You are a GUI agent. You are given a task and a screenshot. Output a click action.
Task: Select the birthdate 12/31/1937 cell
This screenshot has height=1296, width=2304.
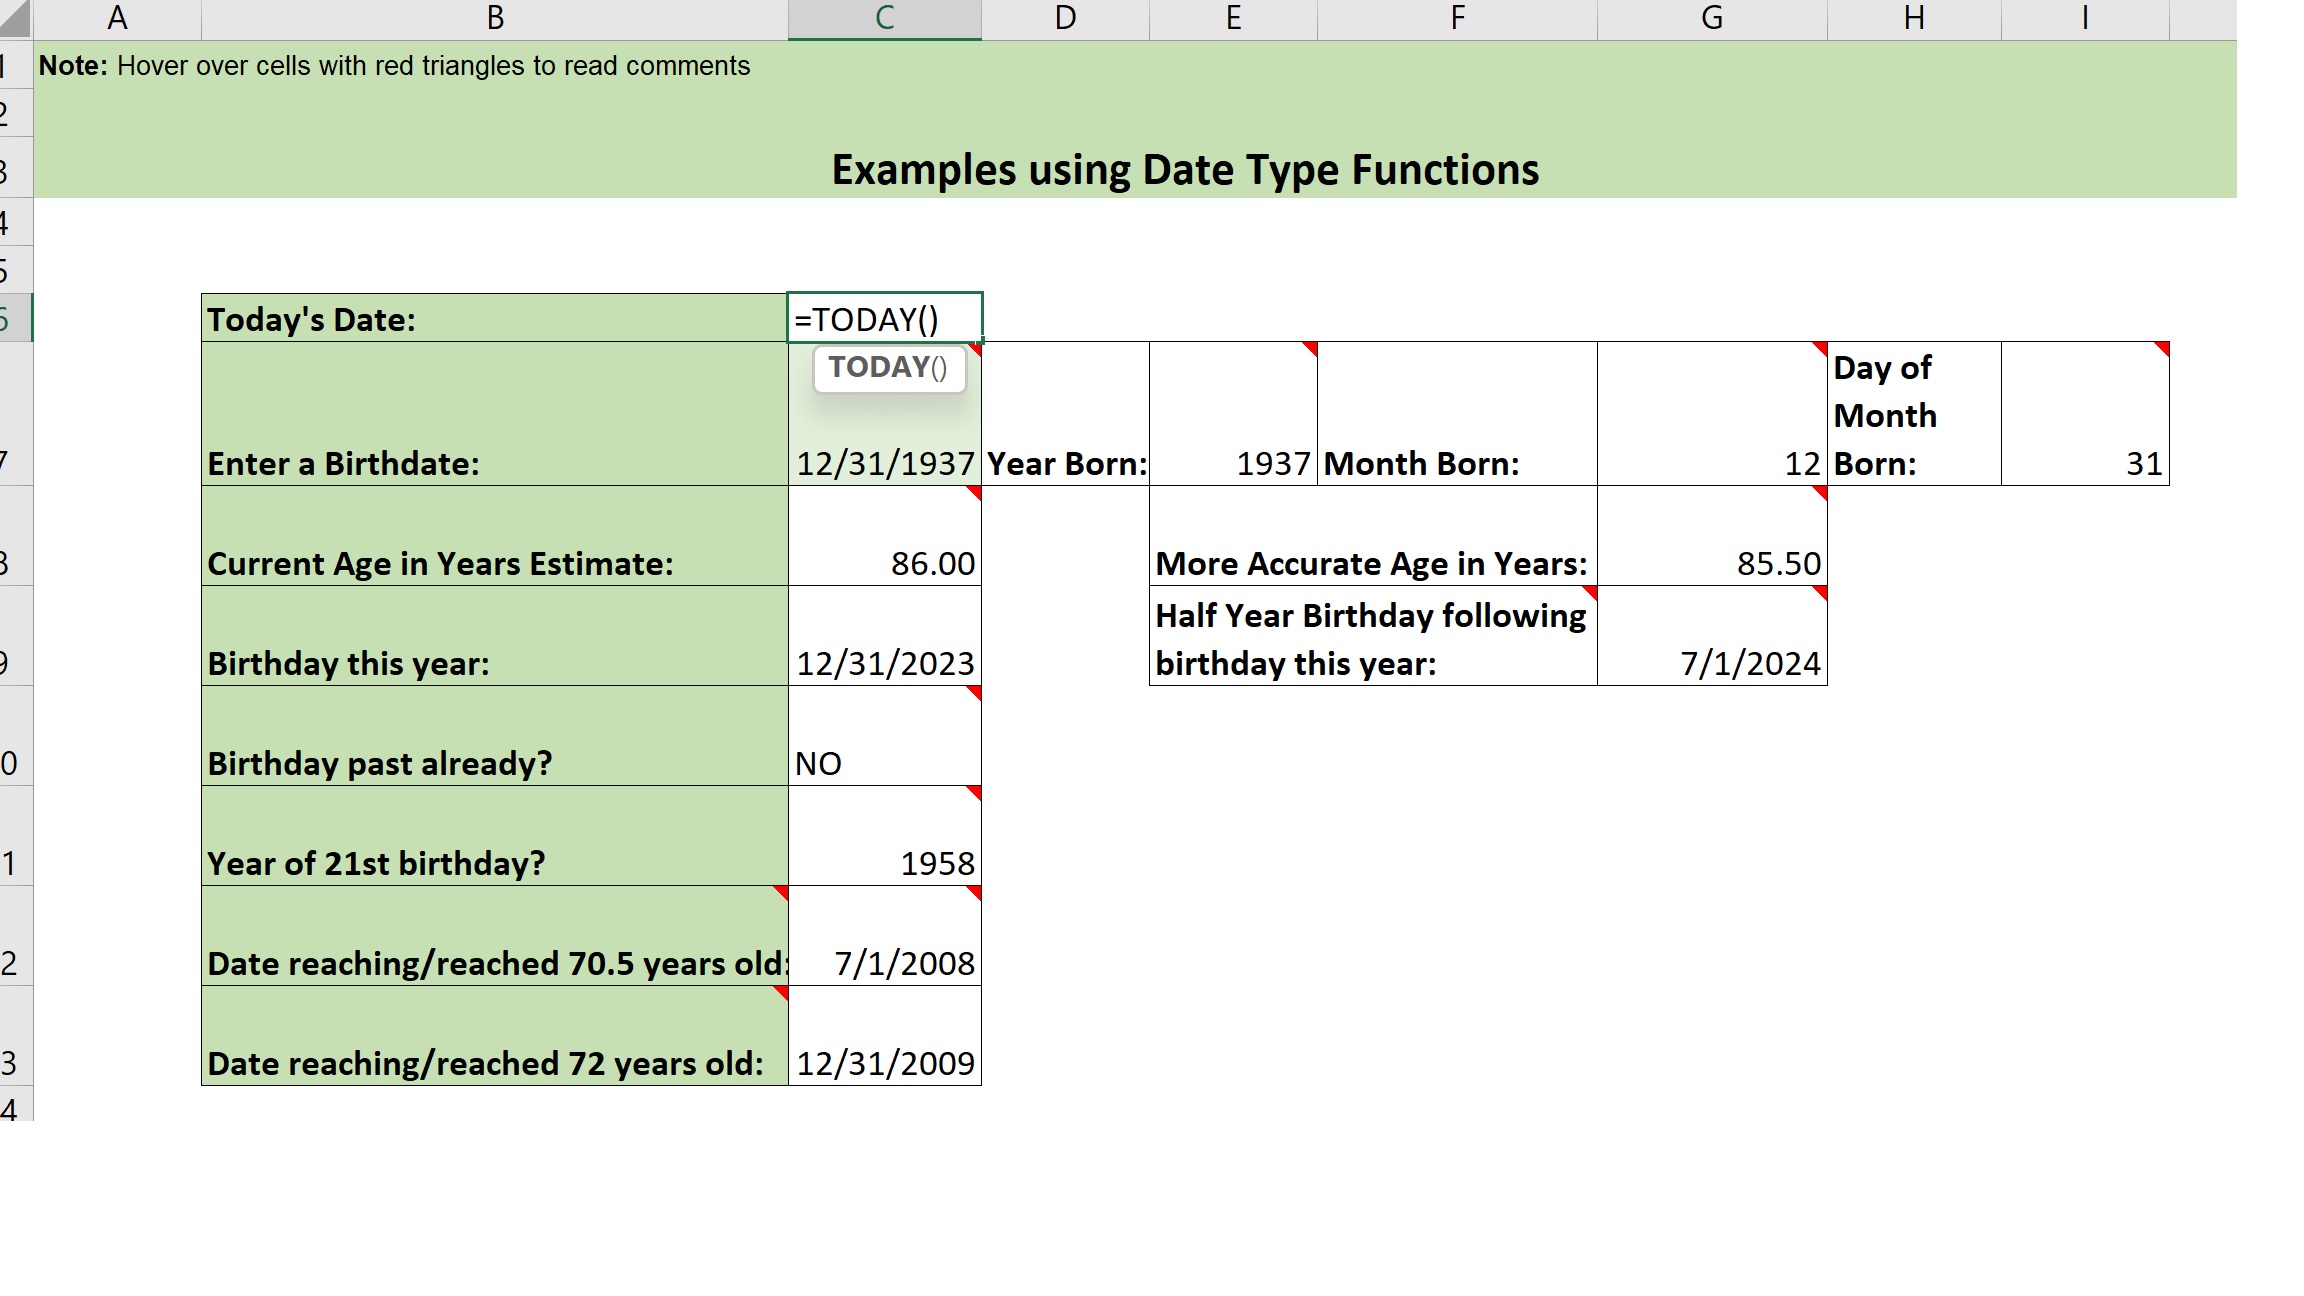point(885,414)
